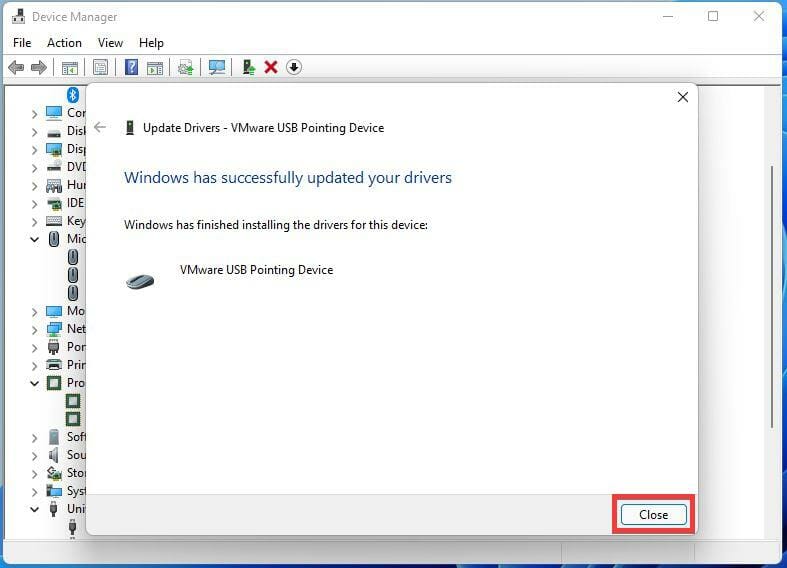The width and height of the screenshot is (787, 568).
Task: Expand the Storage controllers tree node
Action: tap(34, 474)
